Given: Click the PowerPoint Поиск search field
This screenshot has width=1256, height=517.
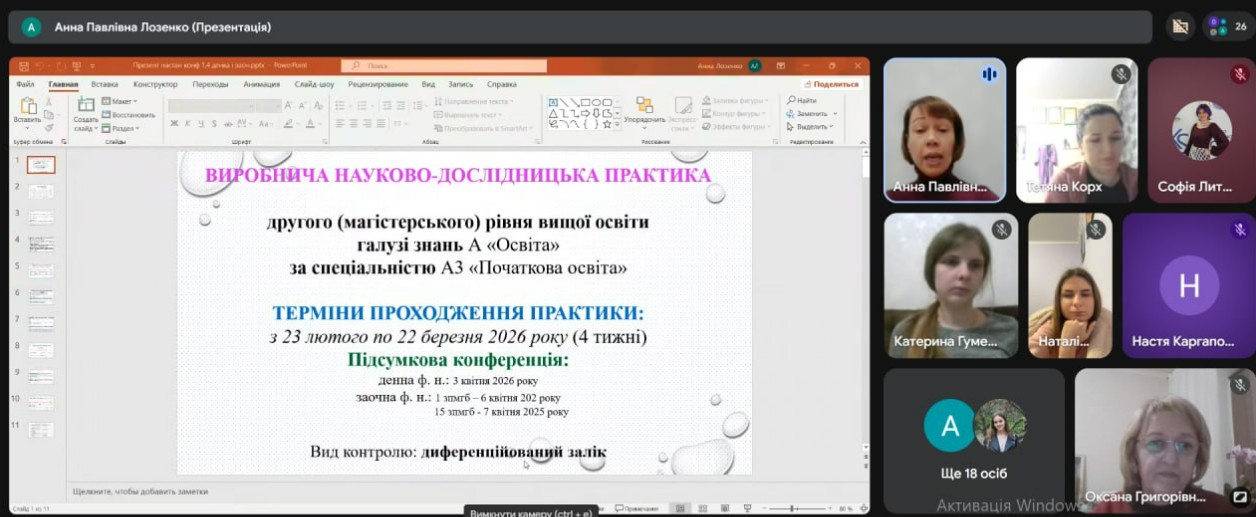Looking at the screenshot, I should (x=444, y=66).
